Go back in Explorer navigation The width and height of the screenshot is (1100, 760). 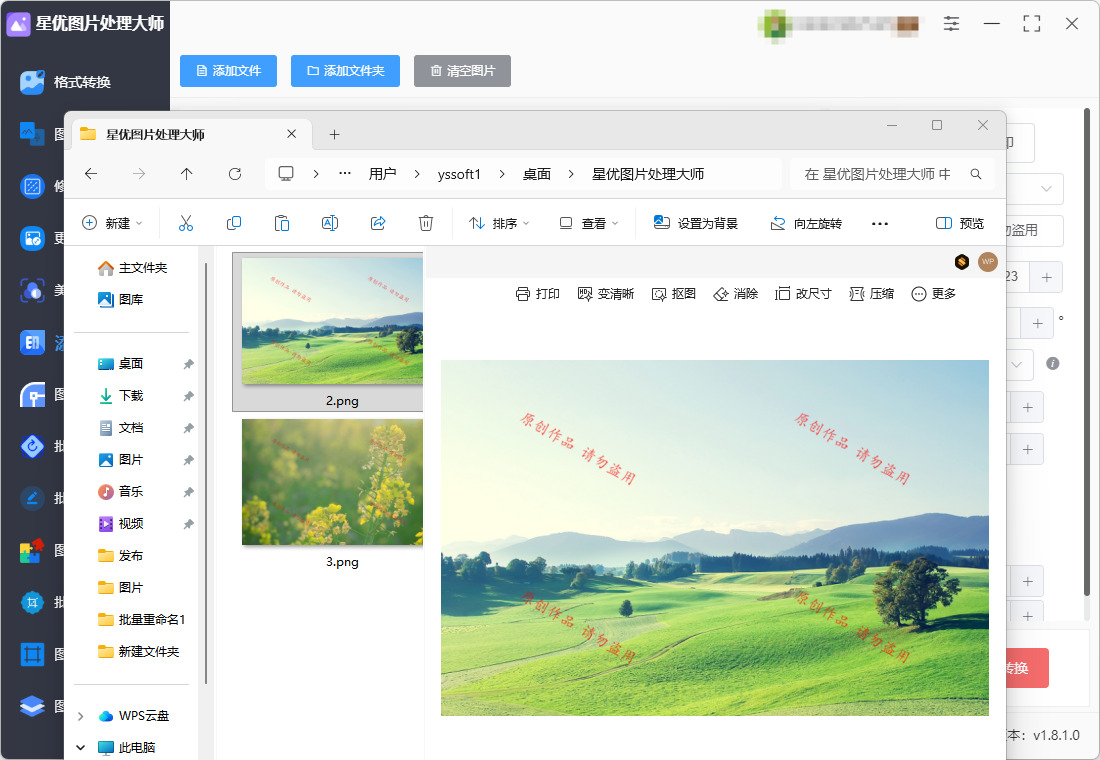point(91,174)
